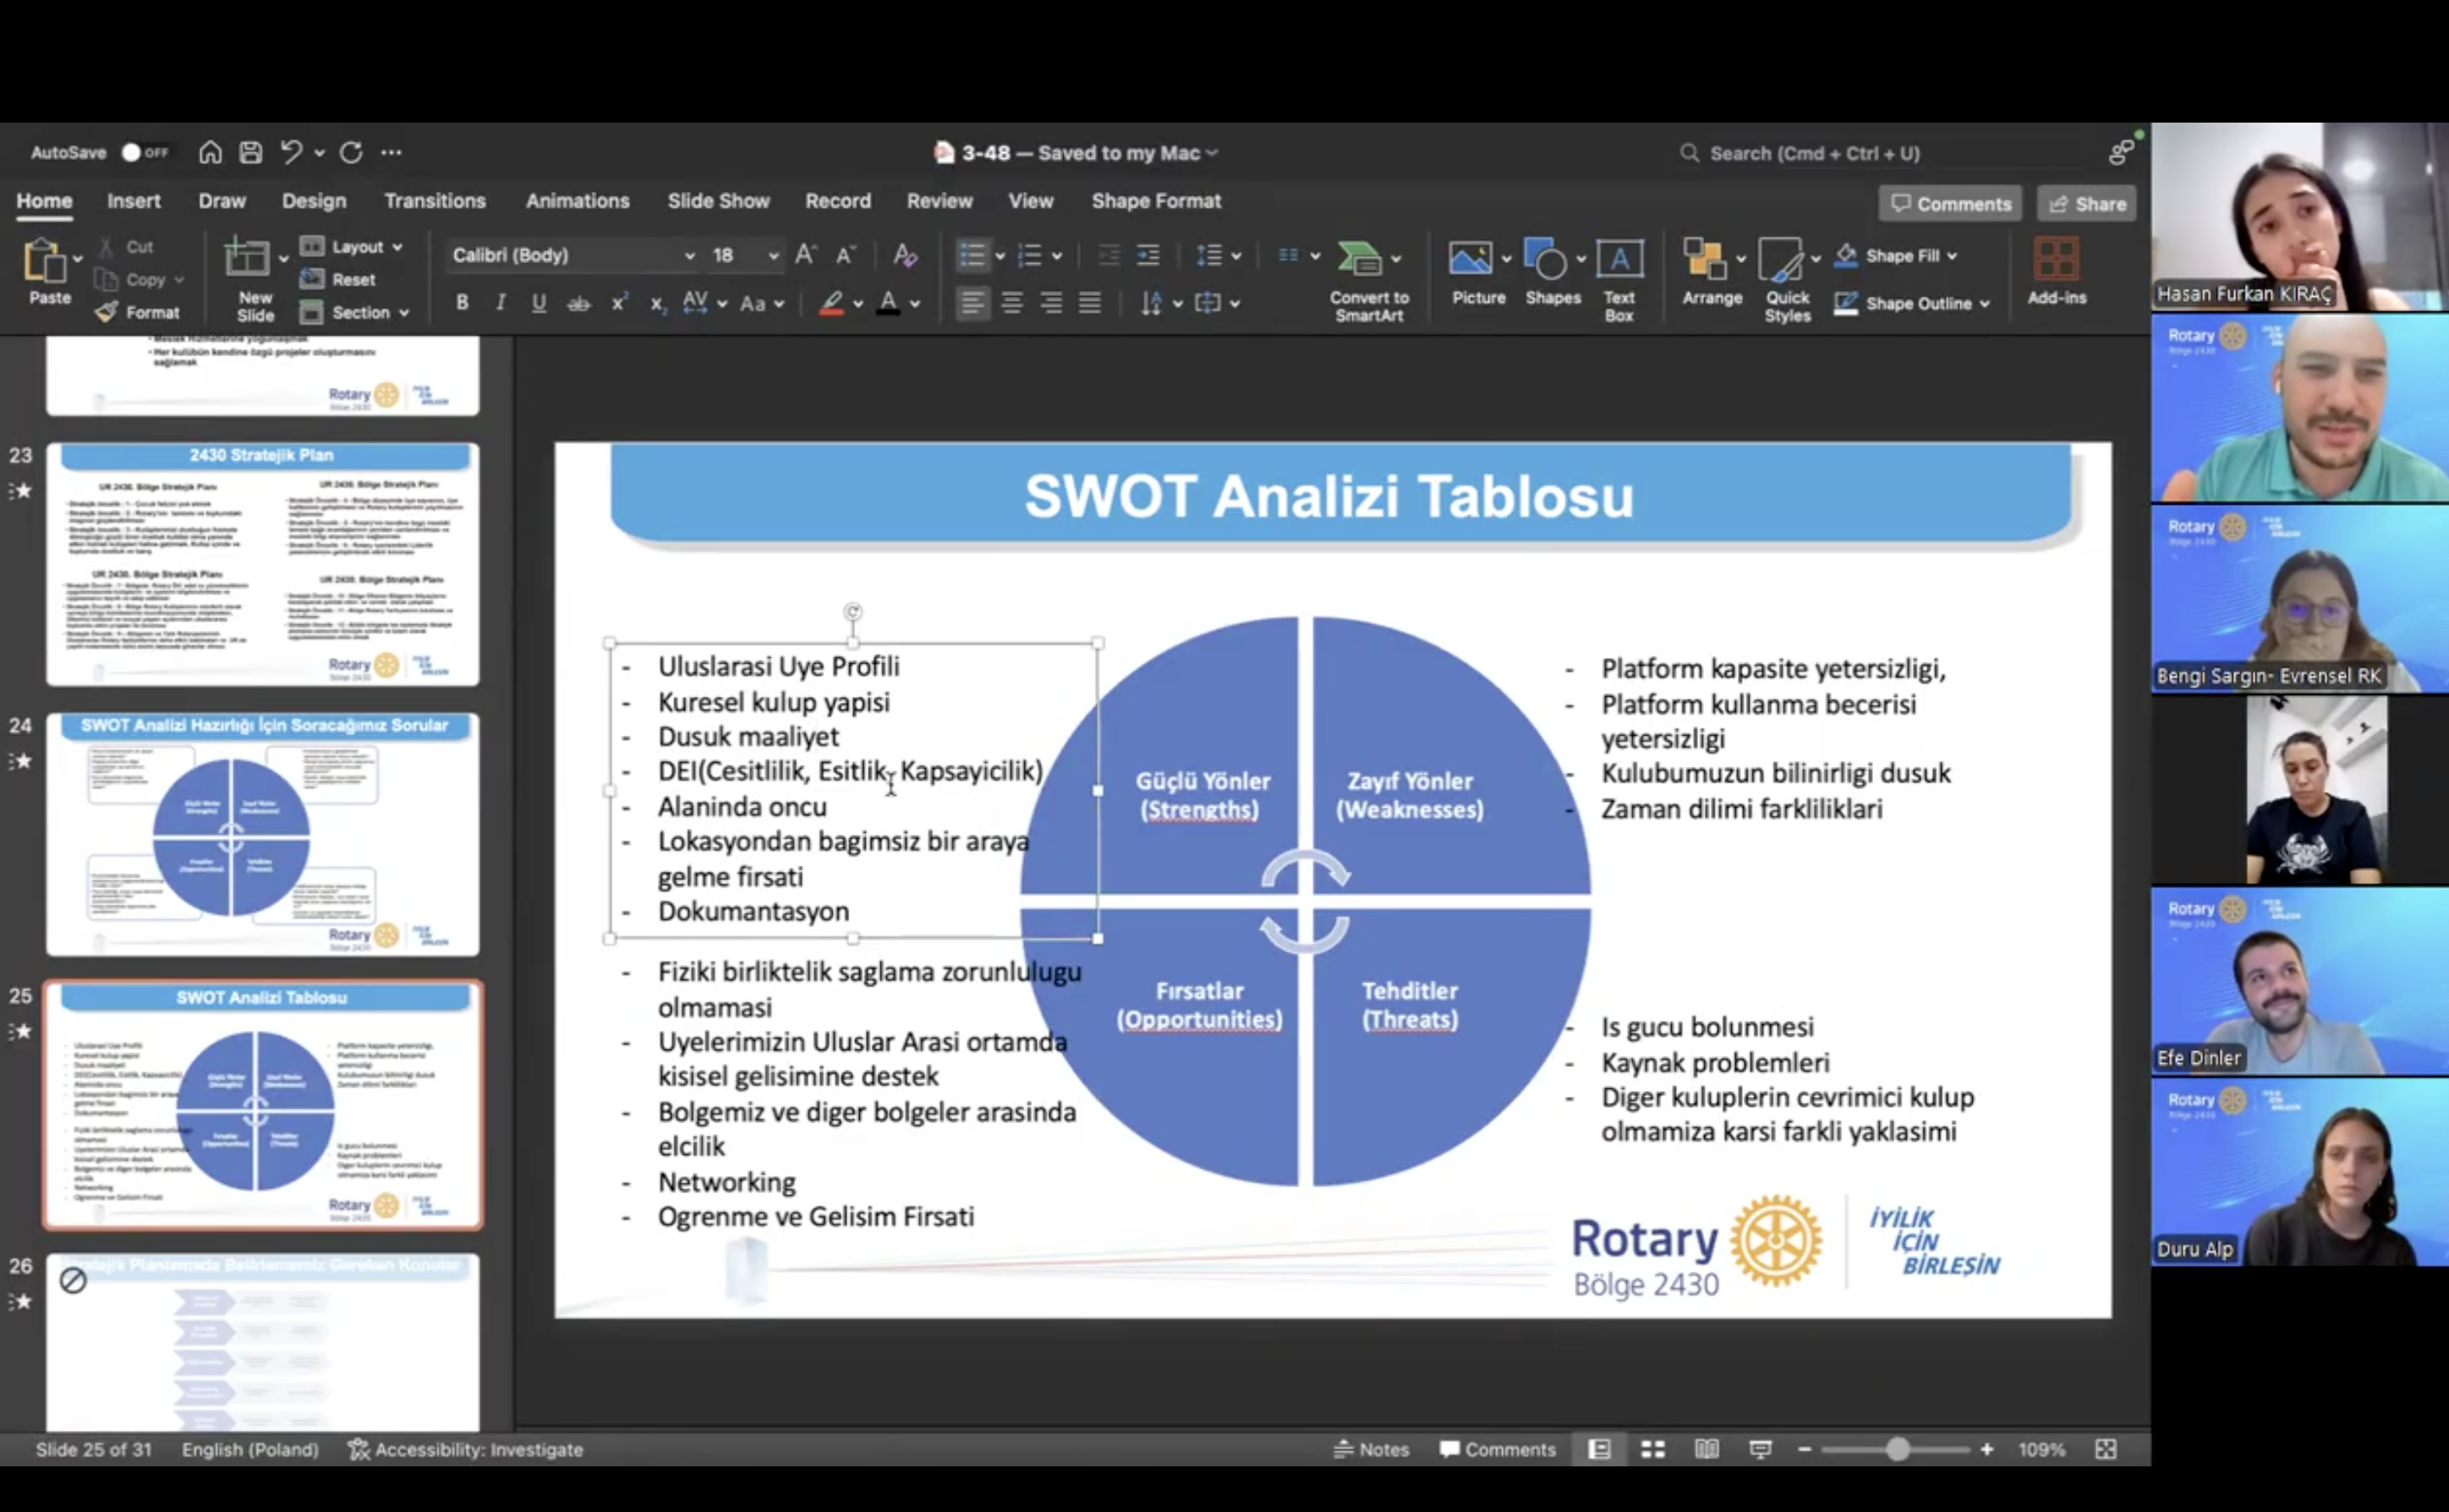
Task: Click the Undo arrow icon
Action: 291,152
